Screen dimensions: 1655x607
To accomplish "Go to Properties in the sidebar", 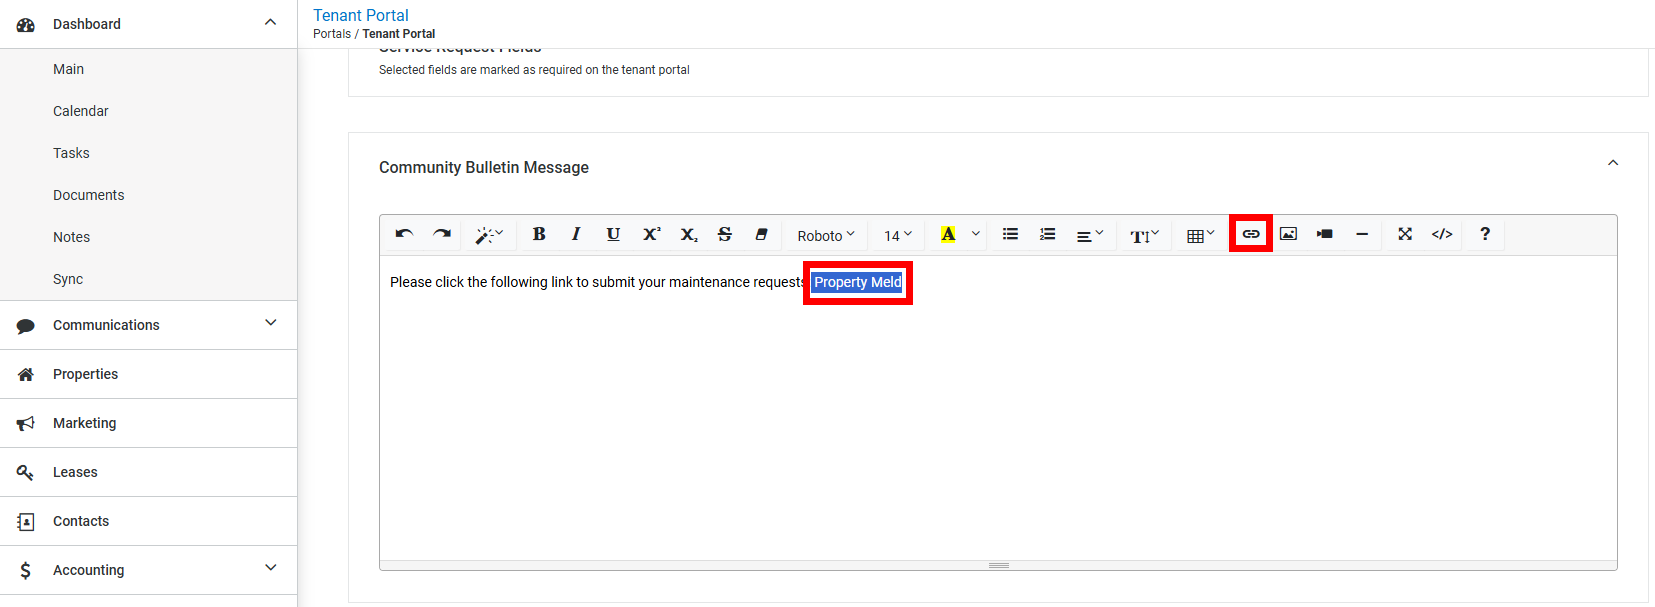I will click(85, 374).
